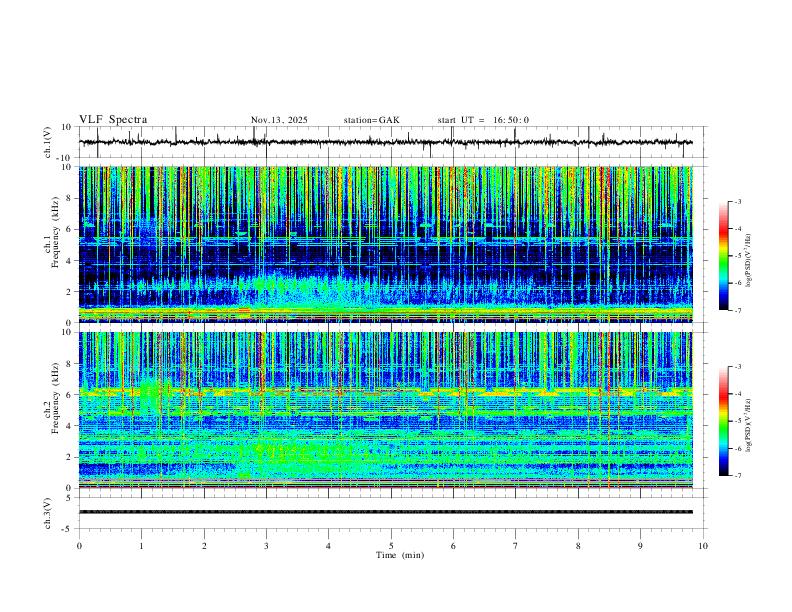Click the time axis tick label '0'
This screenshot has height=612, width=792.
point(79,546)
